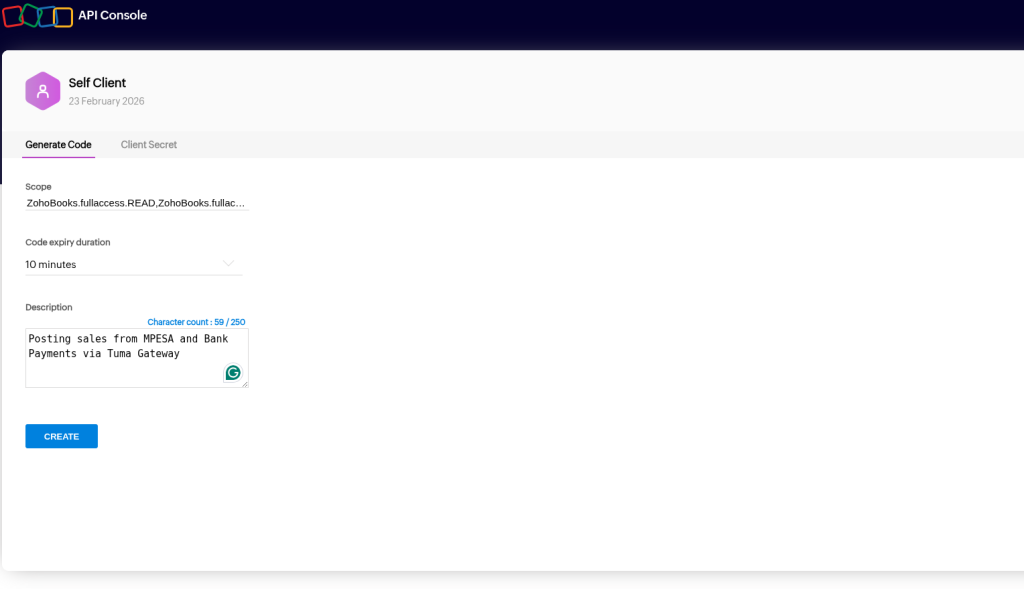Click the Scope input field

click(x=136, y=203)
